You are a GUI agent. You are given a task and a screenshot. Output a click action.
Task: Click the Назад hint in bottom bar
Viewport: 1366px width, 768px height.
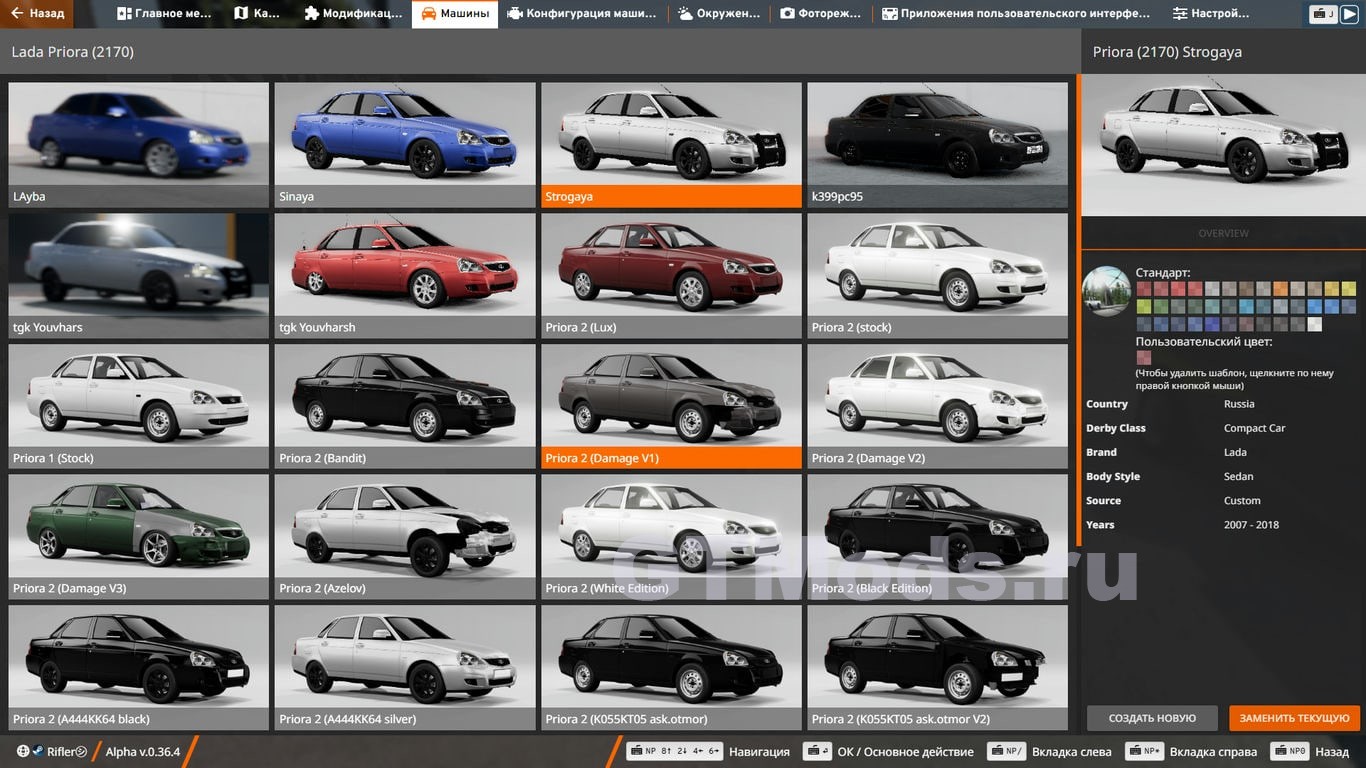point(1309,751)
